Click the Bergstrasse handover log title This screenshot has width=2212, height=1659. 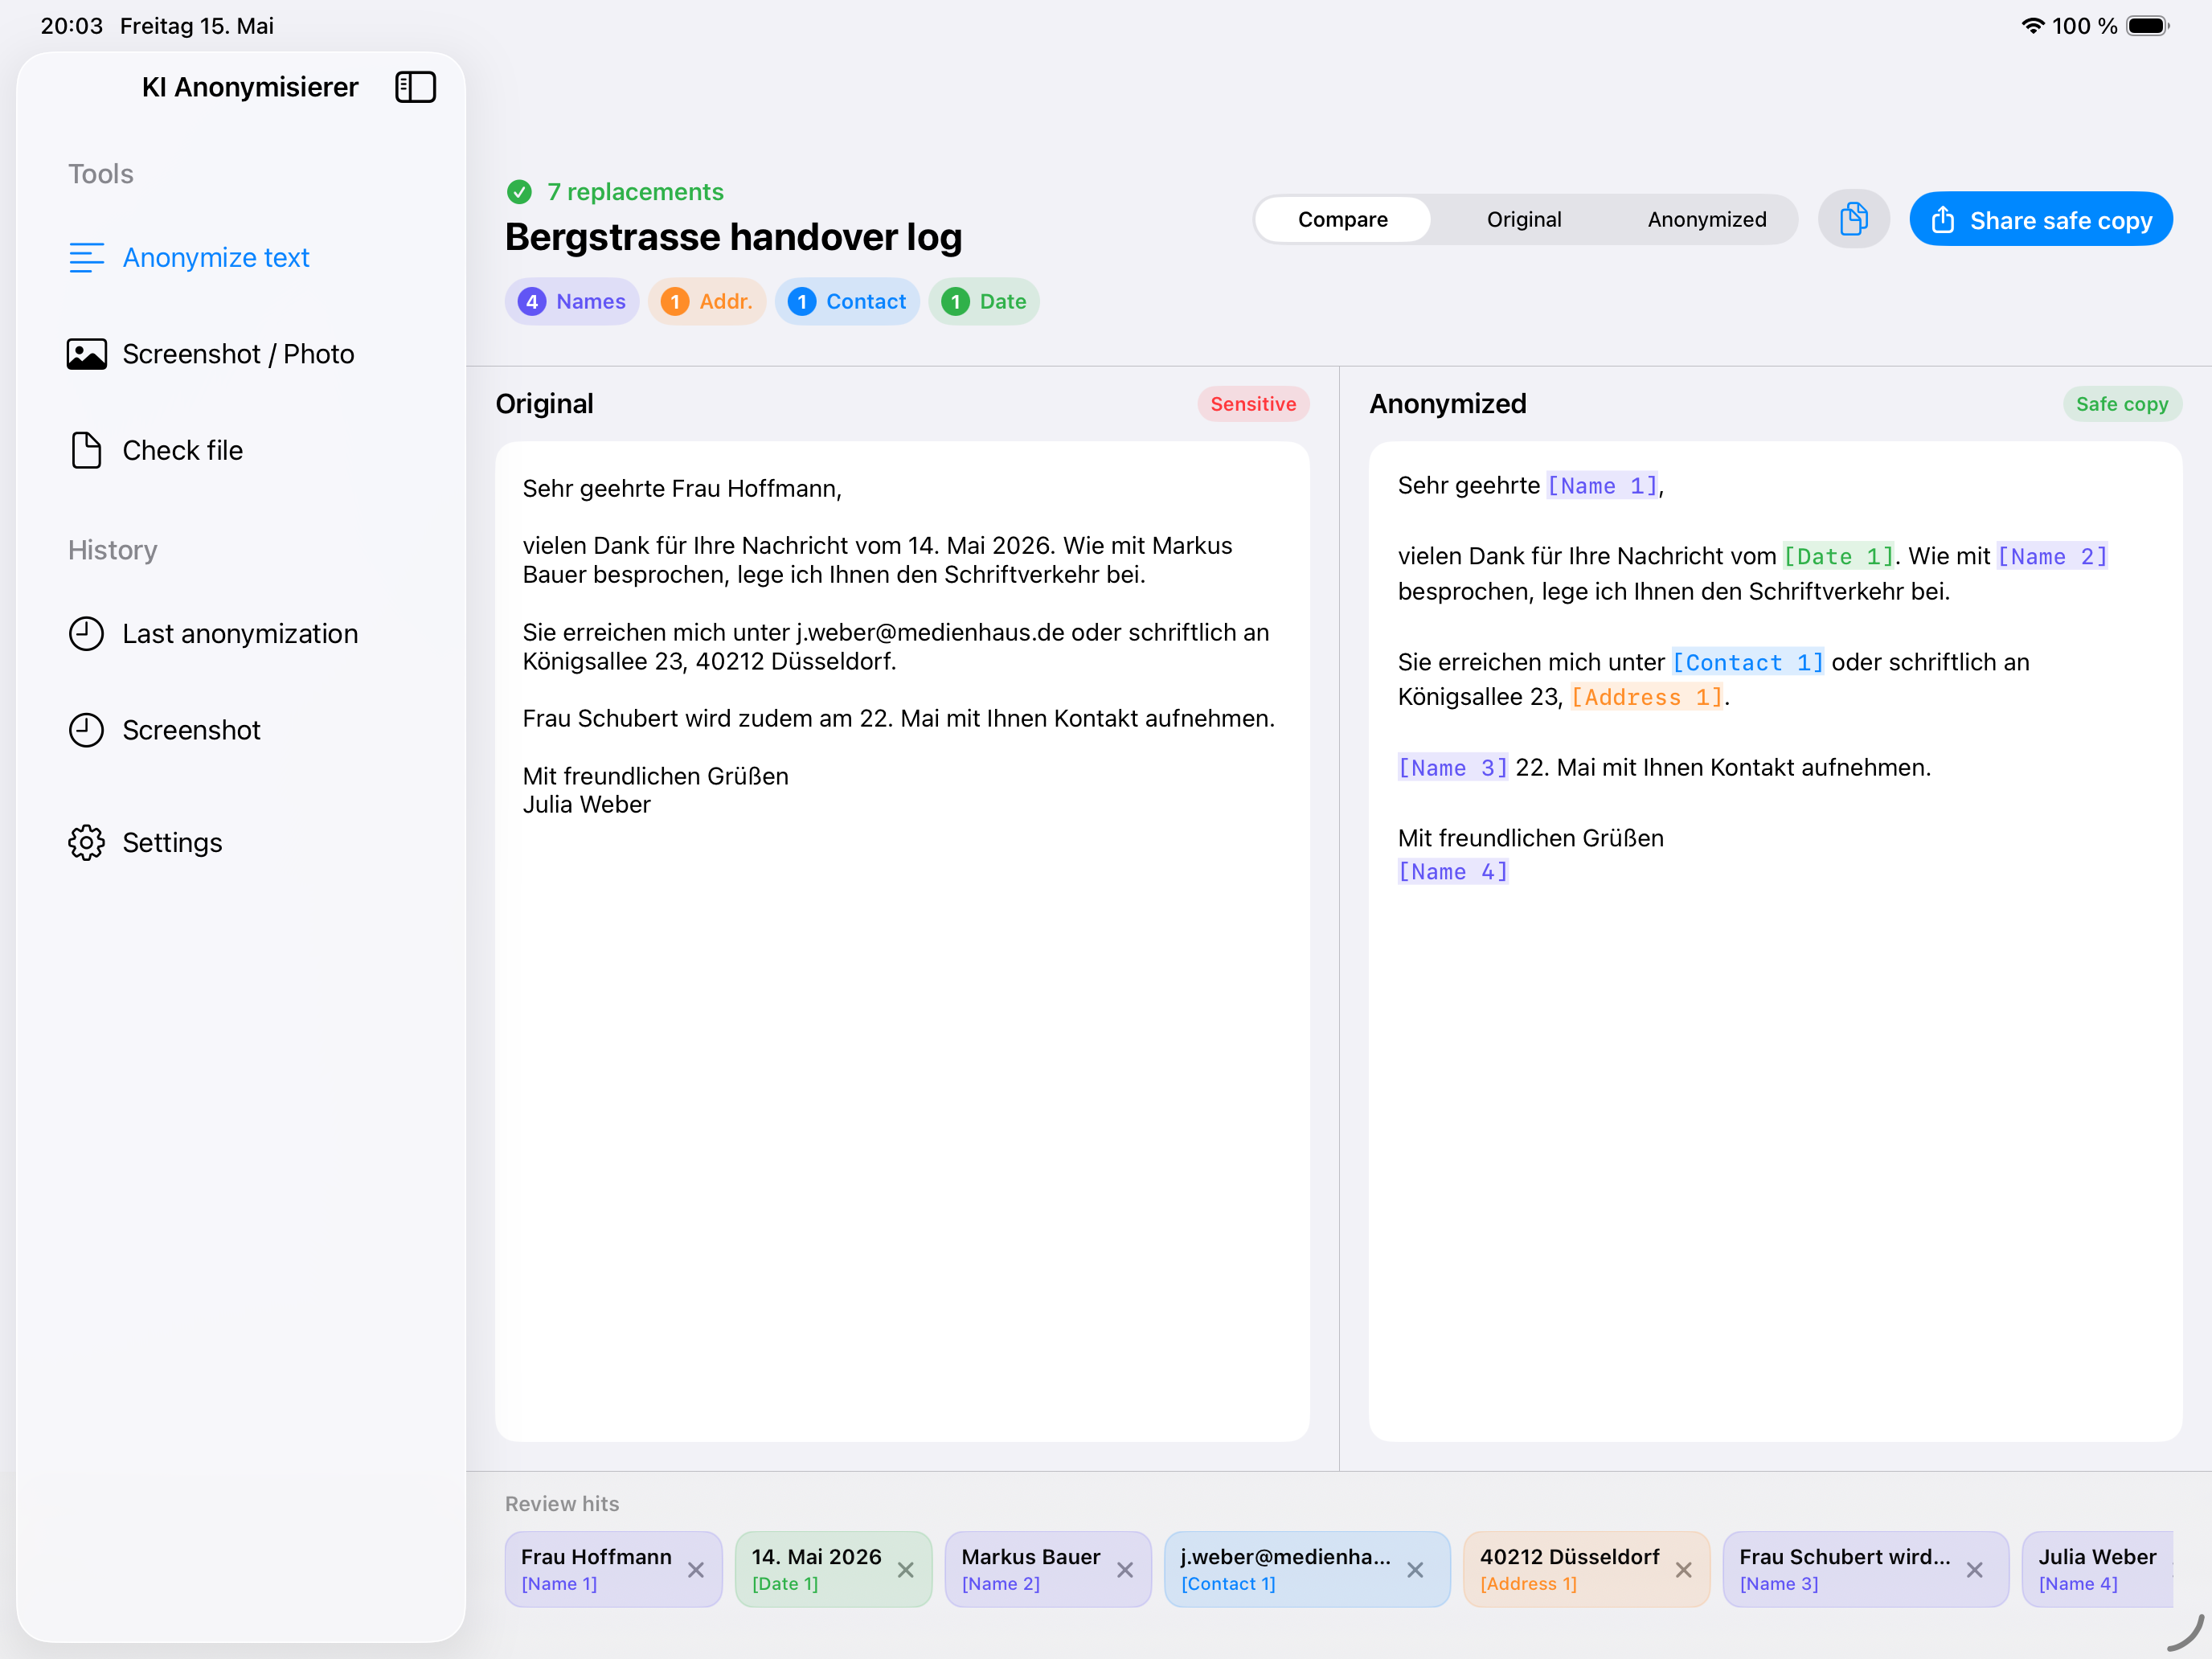[x=733, y=237]
